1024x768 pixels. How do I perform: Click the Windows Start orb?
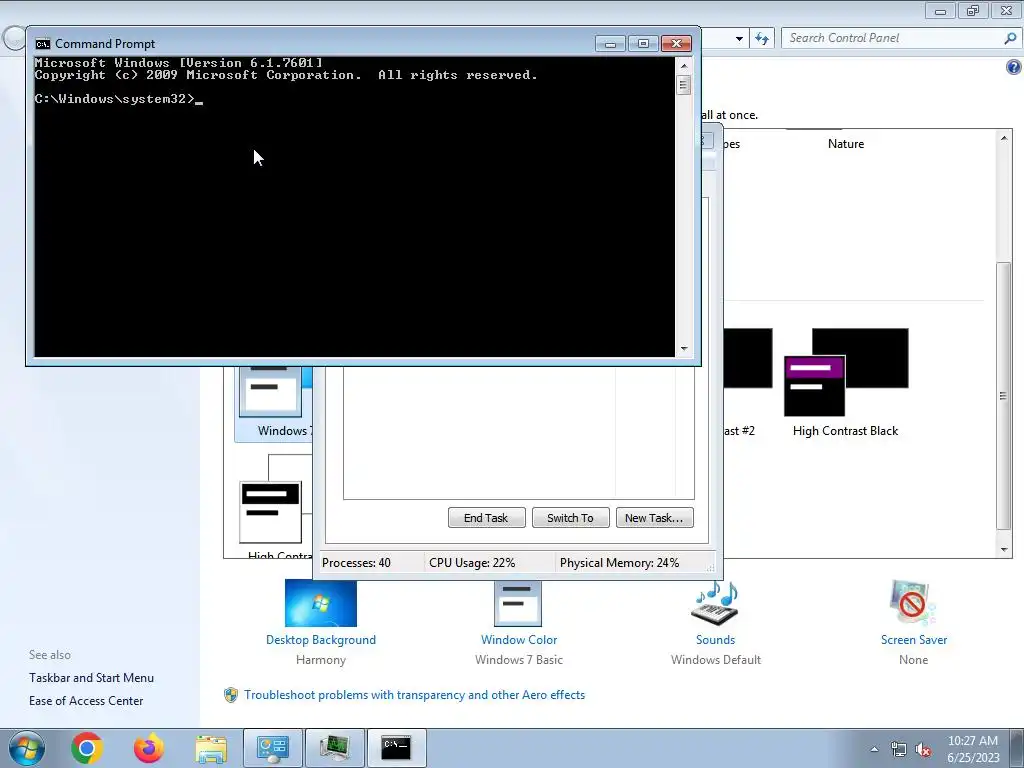(27, 748)
